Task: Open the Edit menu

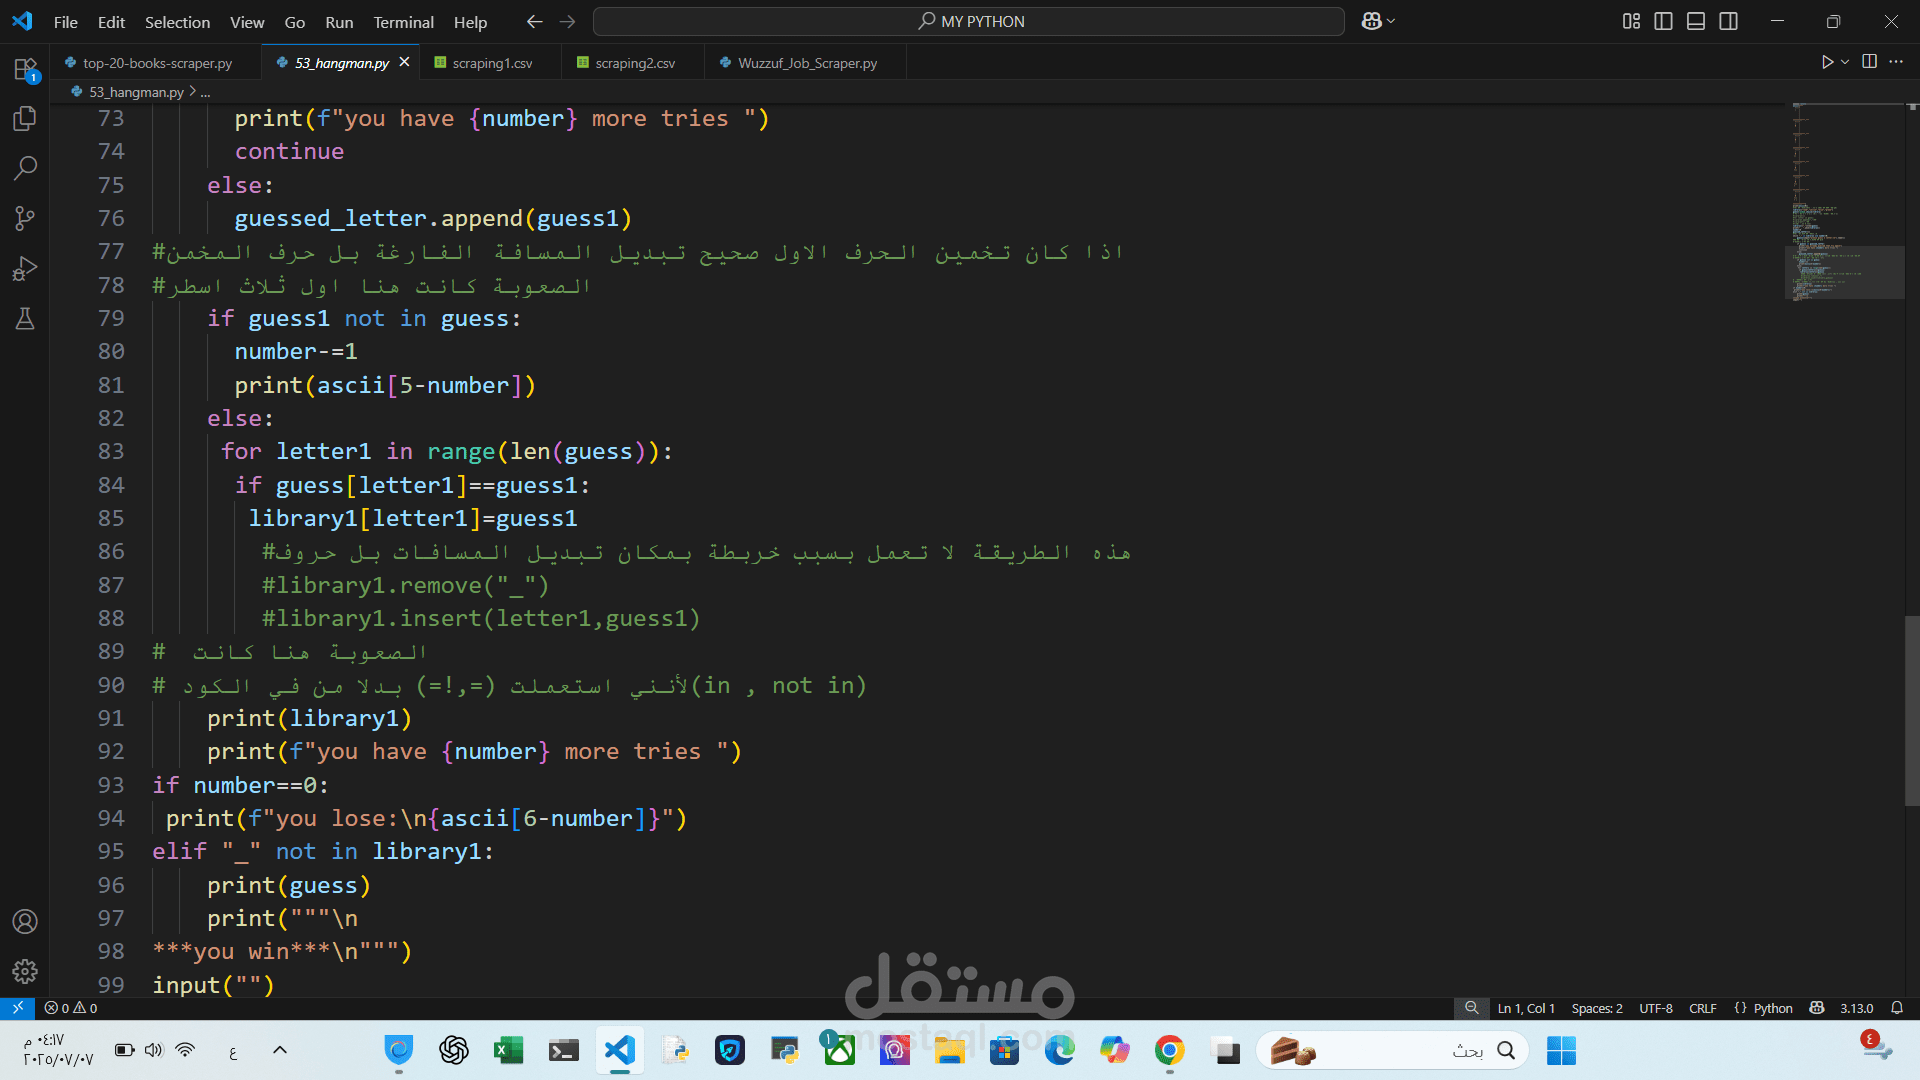Action: [111, 21]
